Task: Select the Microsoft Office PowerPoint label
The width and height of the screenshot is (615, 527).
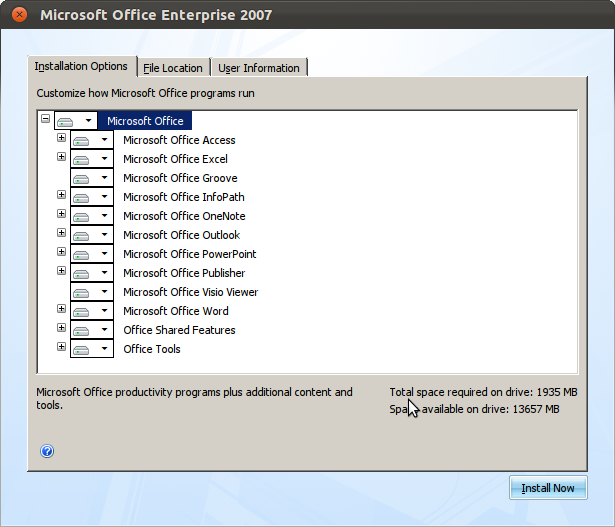Action: coord(189,254)
